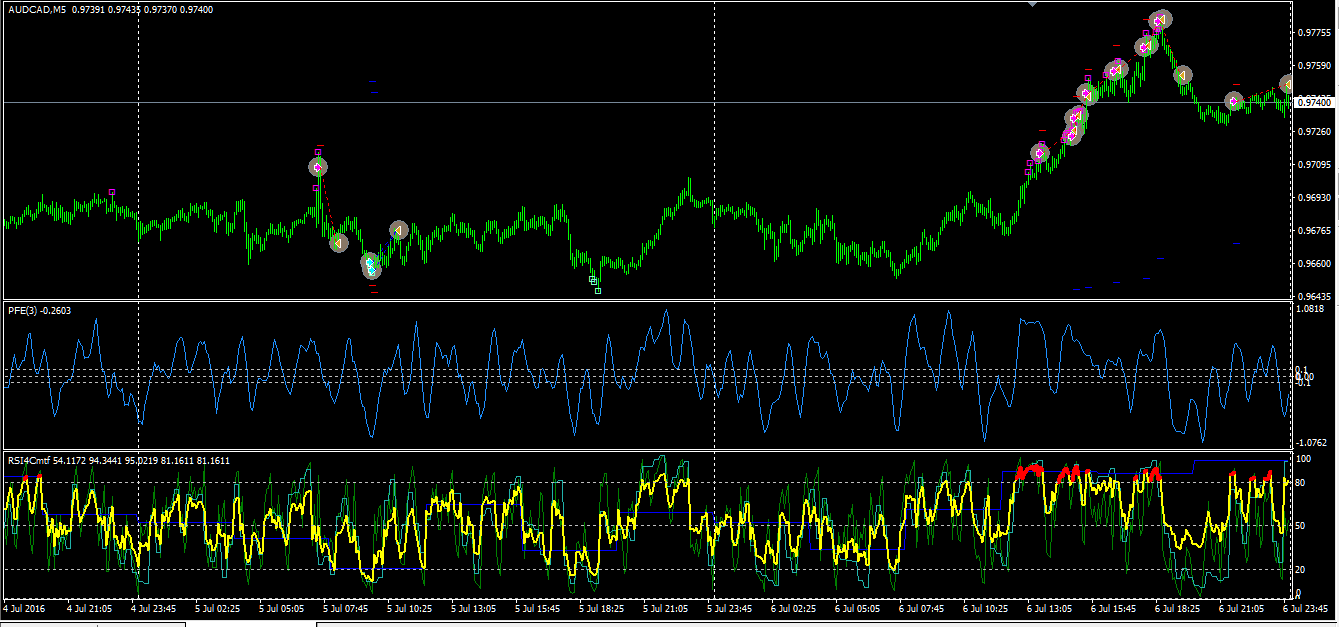Image resolution: width=1339 pixels, height=627 pixels.
Task: Click PFE scale value 1.0818
Action: (x=1310, y=309)
